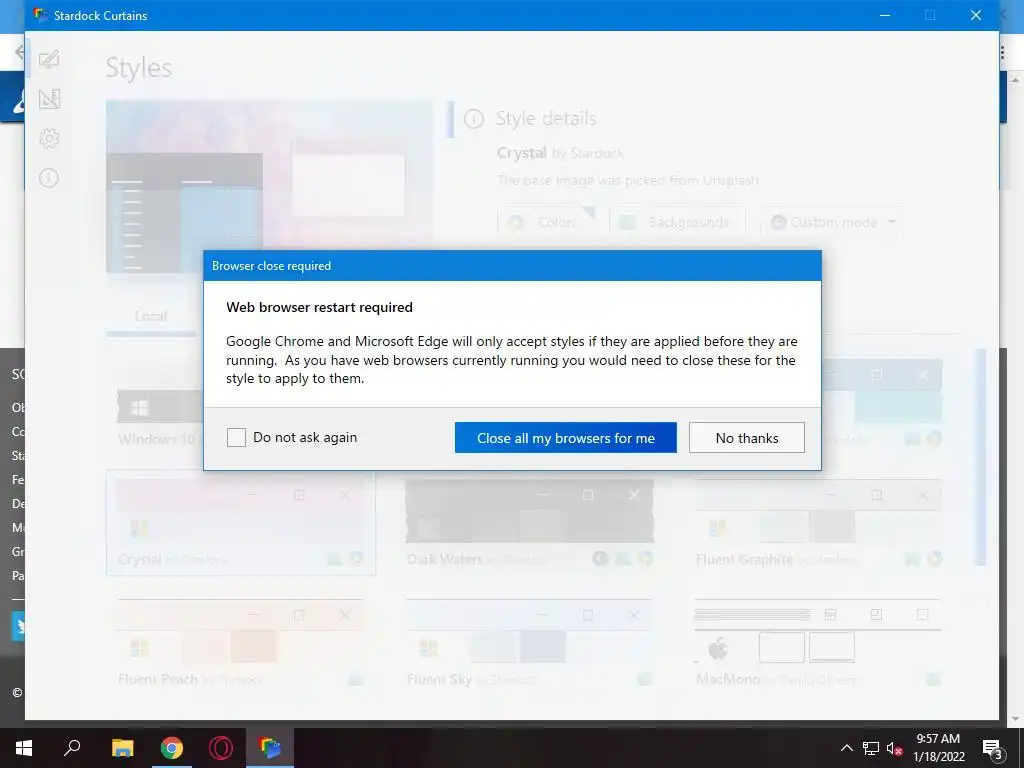Click the dark mode icon on Dark Waters card
Image resolution: width=1024 pixels, height=768 pixels.
pyautogui.click(x=600, y=558)
